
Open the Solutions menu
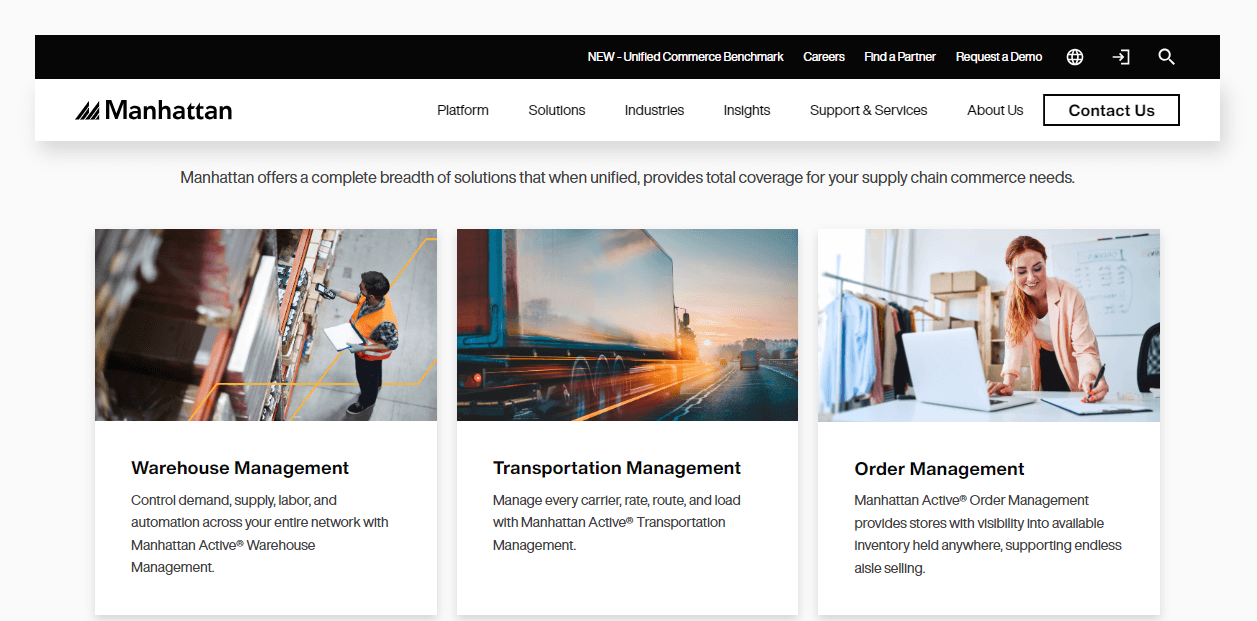557,110
